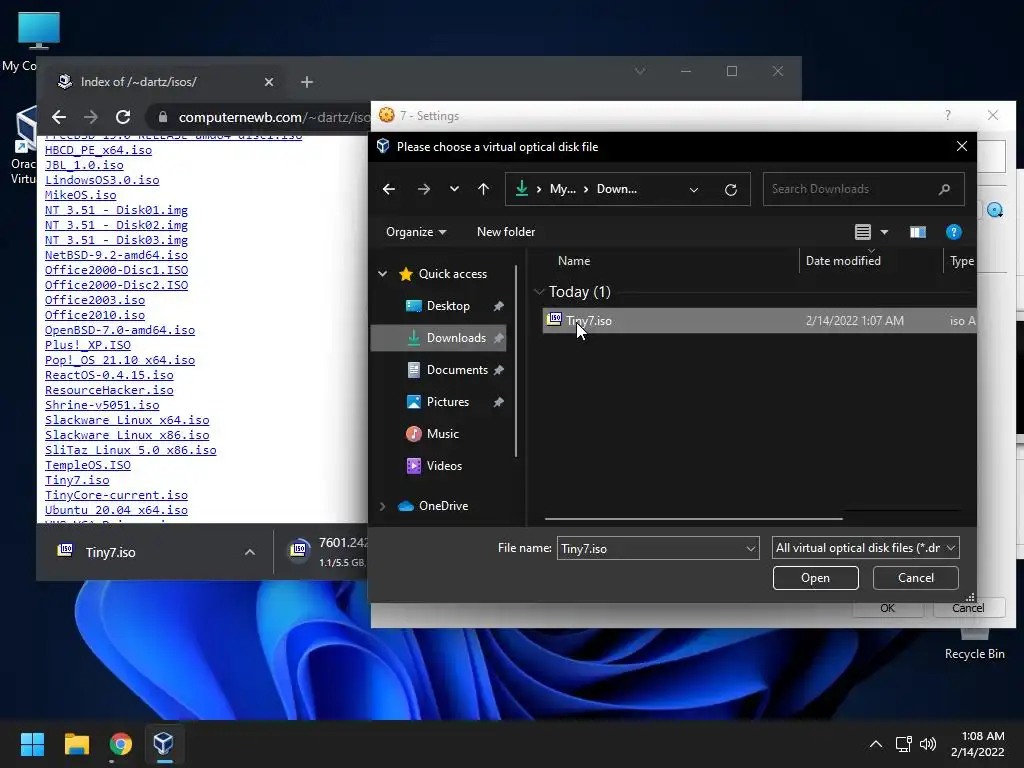Open Videos in navigation pane
Screen dimensions: 1024x768
[444, 466]
